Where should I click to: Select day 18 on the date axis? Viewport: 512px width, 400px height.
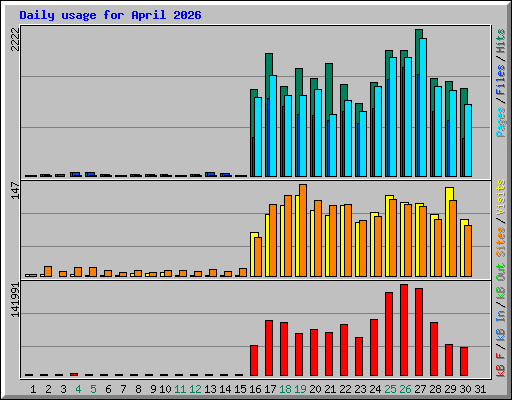(285, 389)
